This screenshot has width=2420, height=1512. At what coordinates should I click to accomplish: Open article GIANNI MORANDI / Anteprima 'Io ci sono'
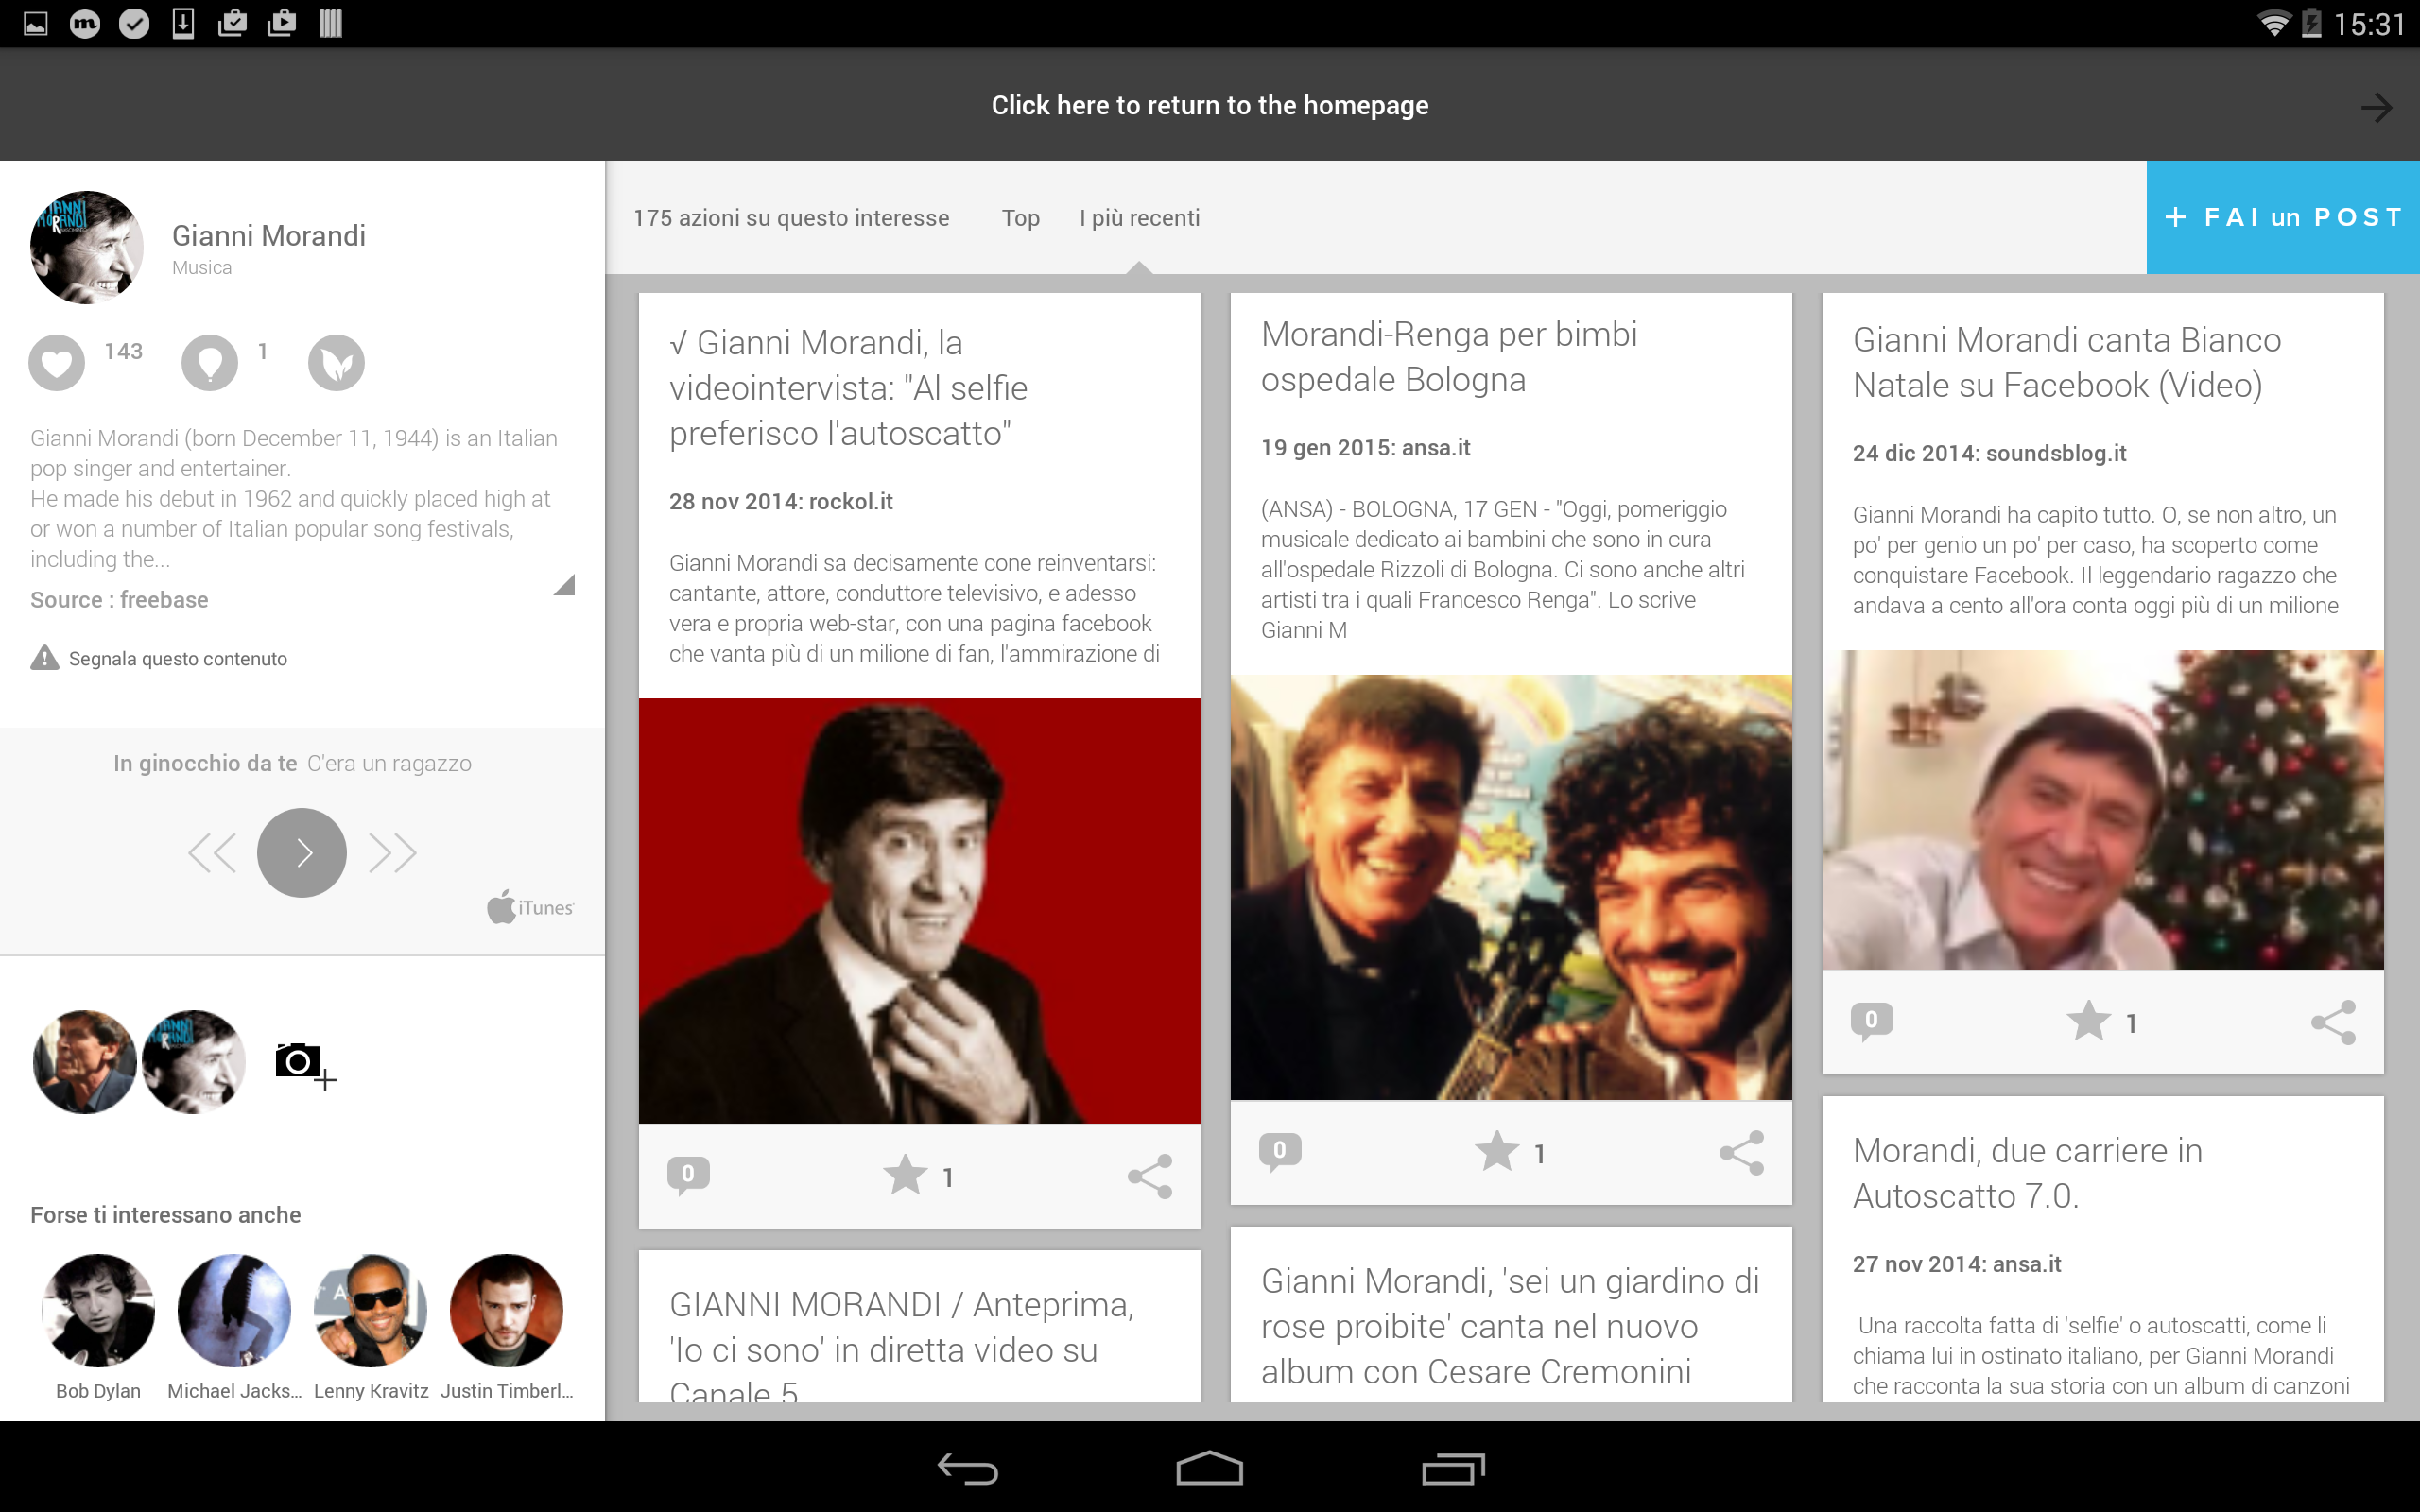(x=901, y=1345)
